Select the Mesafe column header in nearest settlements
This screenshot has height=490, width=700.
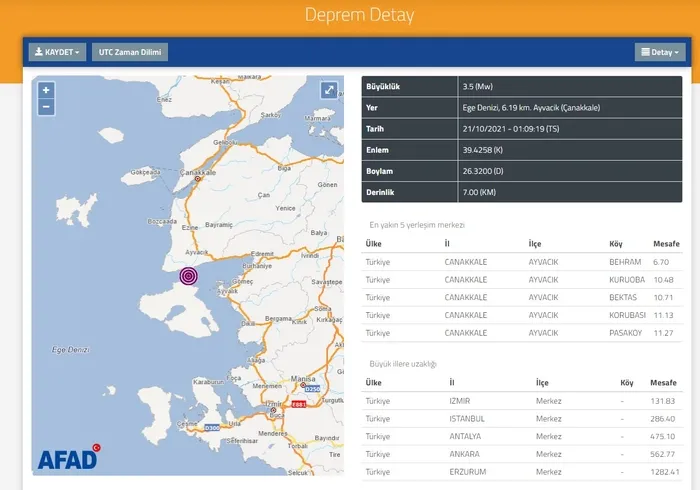click(664, 243)
